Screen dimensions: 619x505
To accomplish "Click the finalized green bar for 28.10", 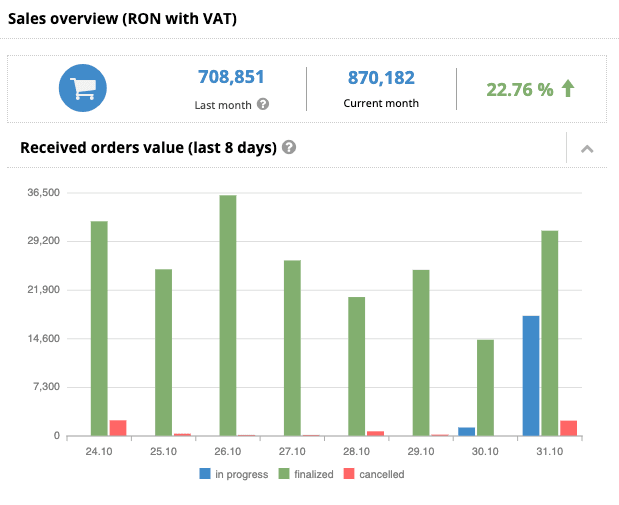I will pos(356,366).
